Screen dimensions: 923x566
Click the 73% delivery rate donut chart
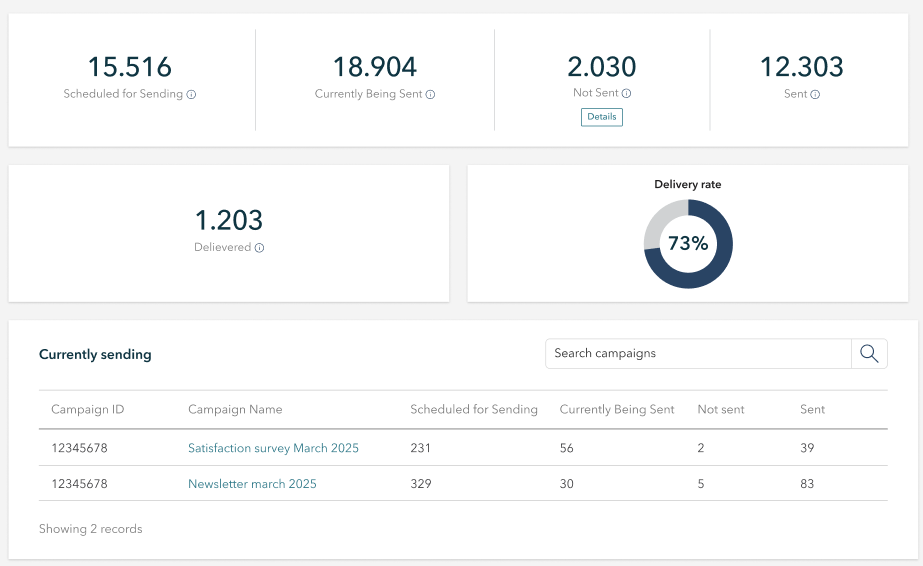(688, 244)
